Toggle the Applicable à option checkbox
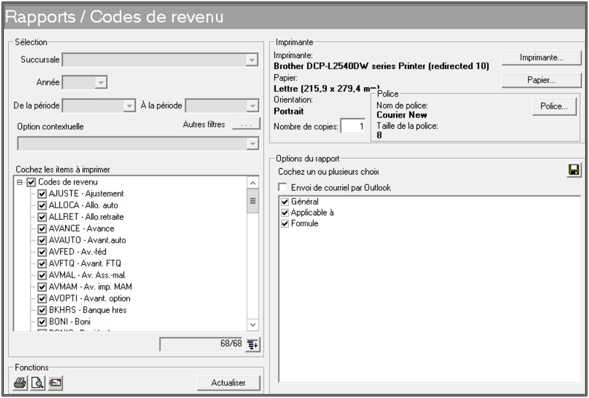 point(285,213)
